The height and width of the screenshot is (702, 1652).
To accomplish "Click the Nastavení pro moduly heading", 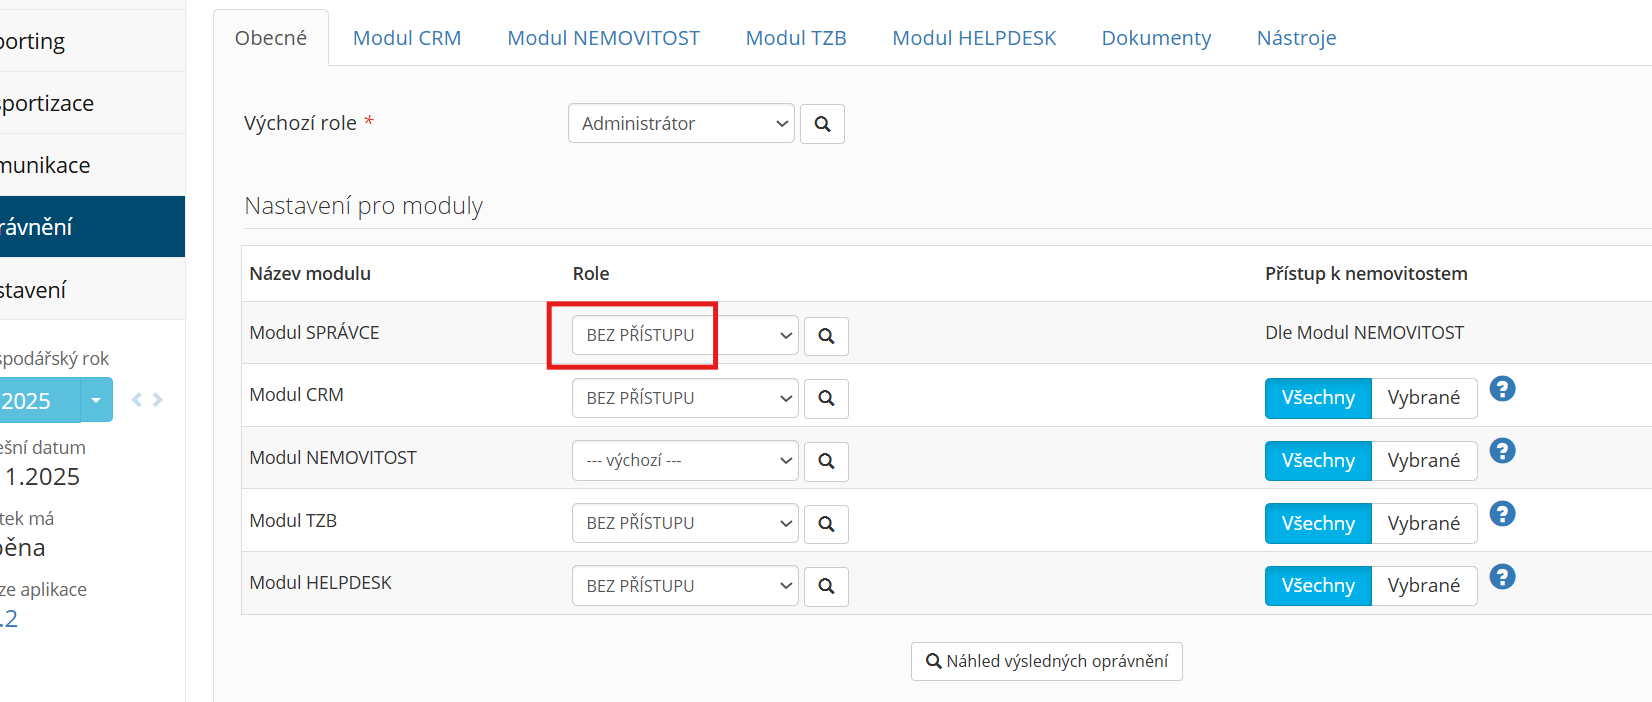I will (364, 206).
